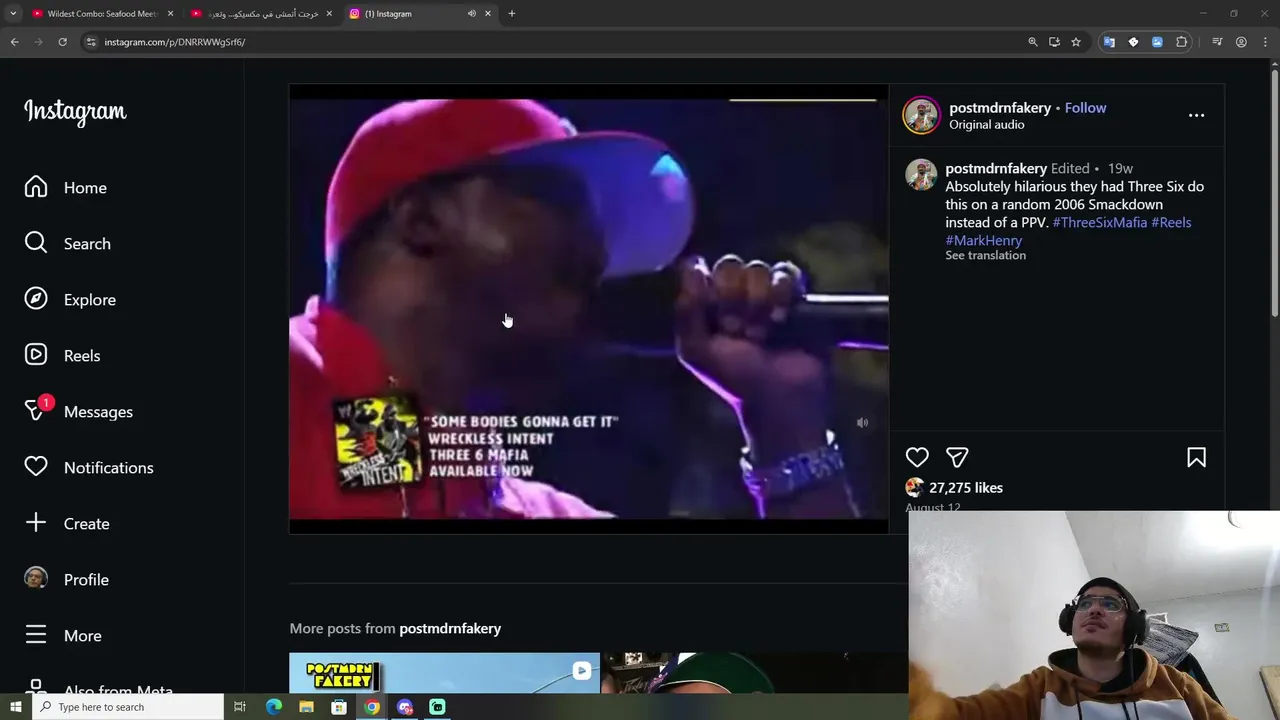
Task: Toggle video sound with speaker icon
Action: [x=862, y=423]
